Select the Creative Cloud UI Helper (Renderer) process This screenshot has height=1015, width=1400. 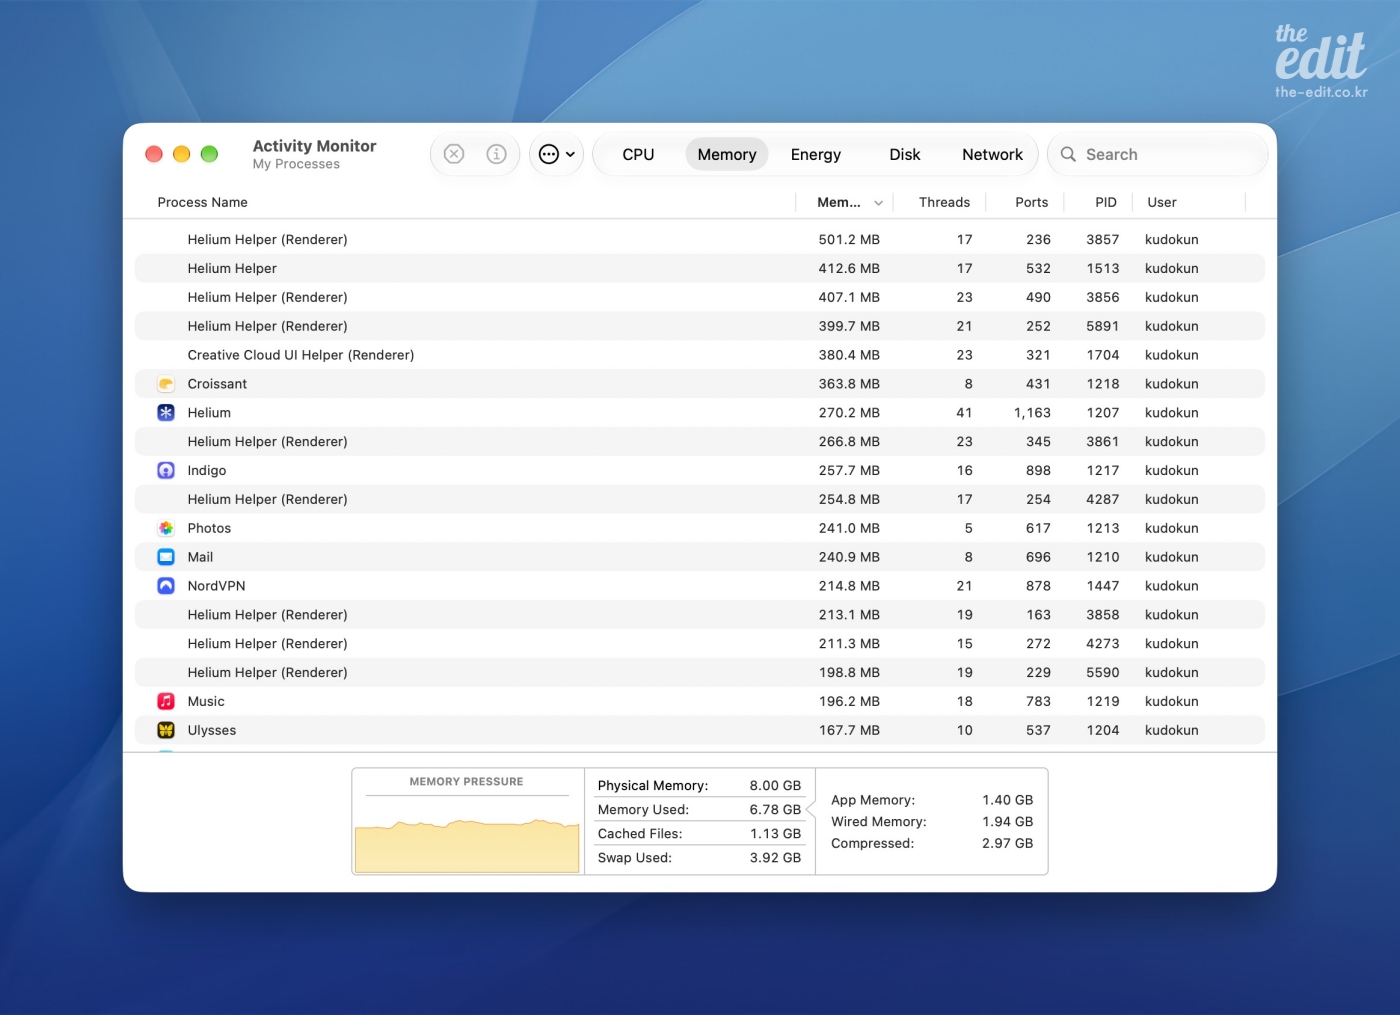coord(700,355)
